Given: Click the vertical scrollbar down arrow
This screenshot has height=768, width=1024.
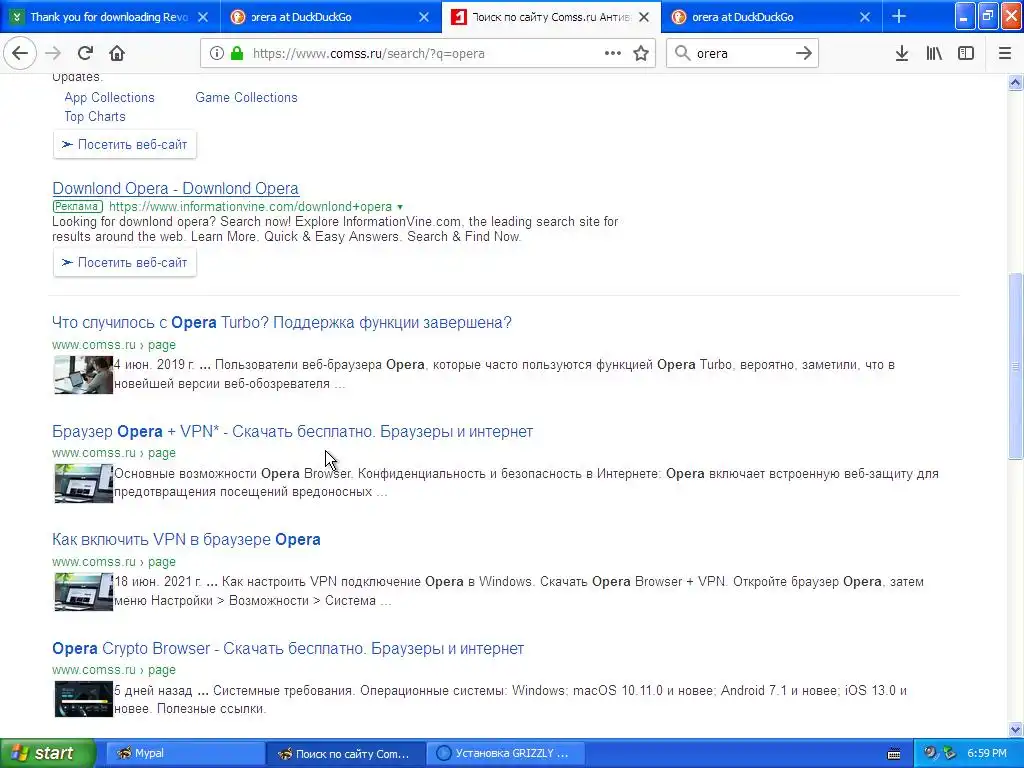Looking at the screenshot, I should (1015, 729).
